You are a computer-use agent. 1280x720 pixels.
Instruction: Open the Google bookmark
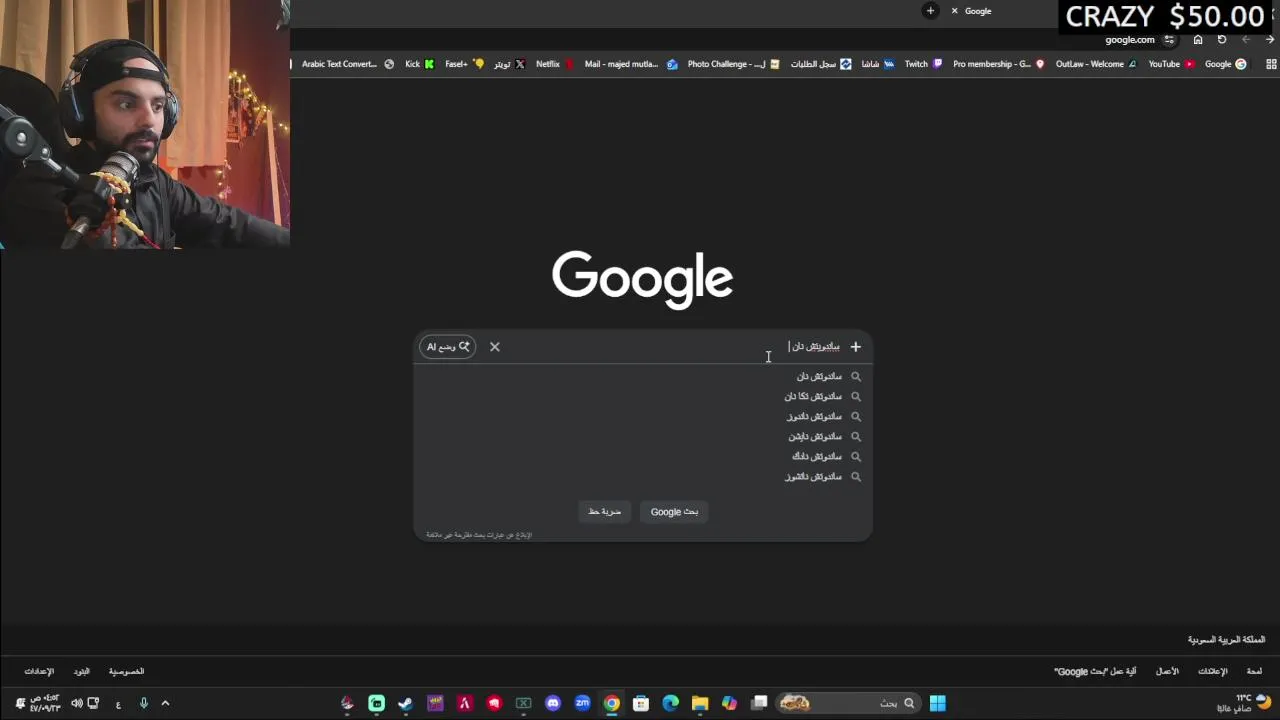pyautogui.click(x=1225, y=64)
